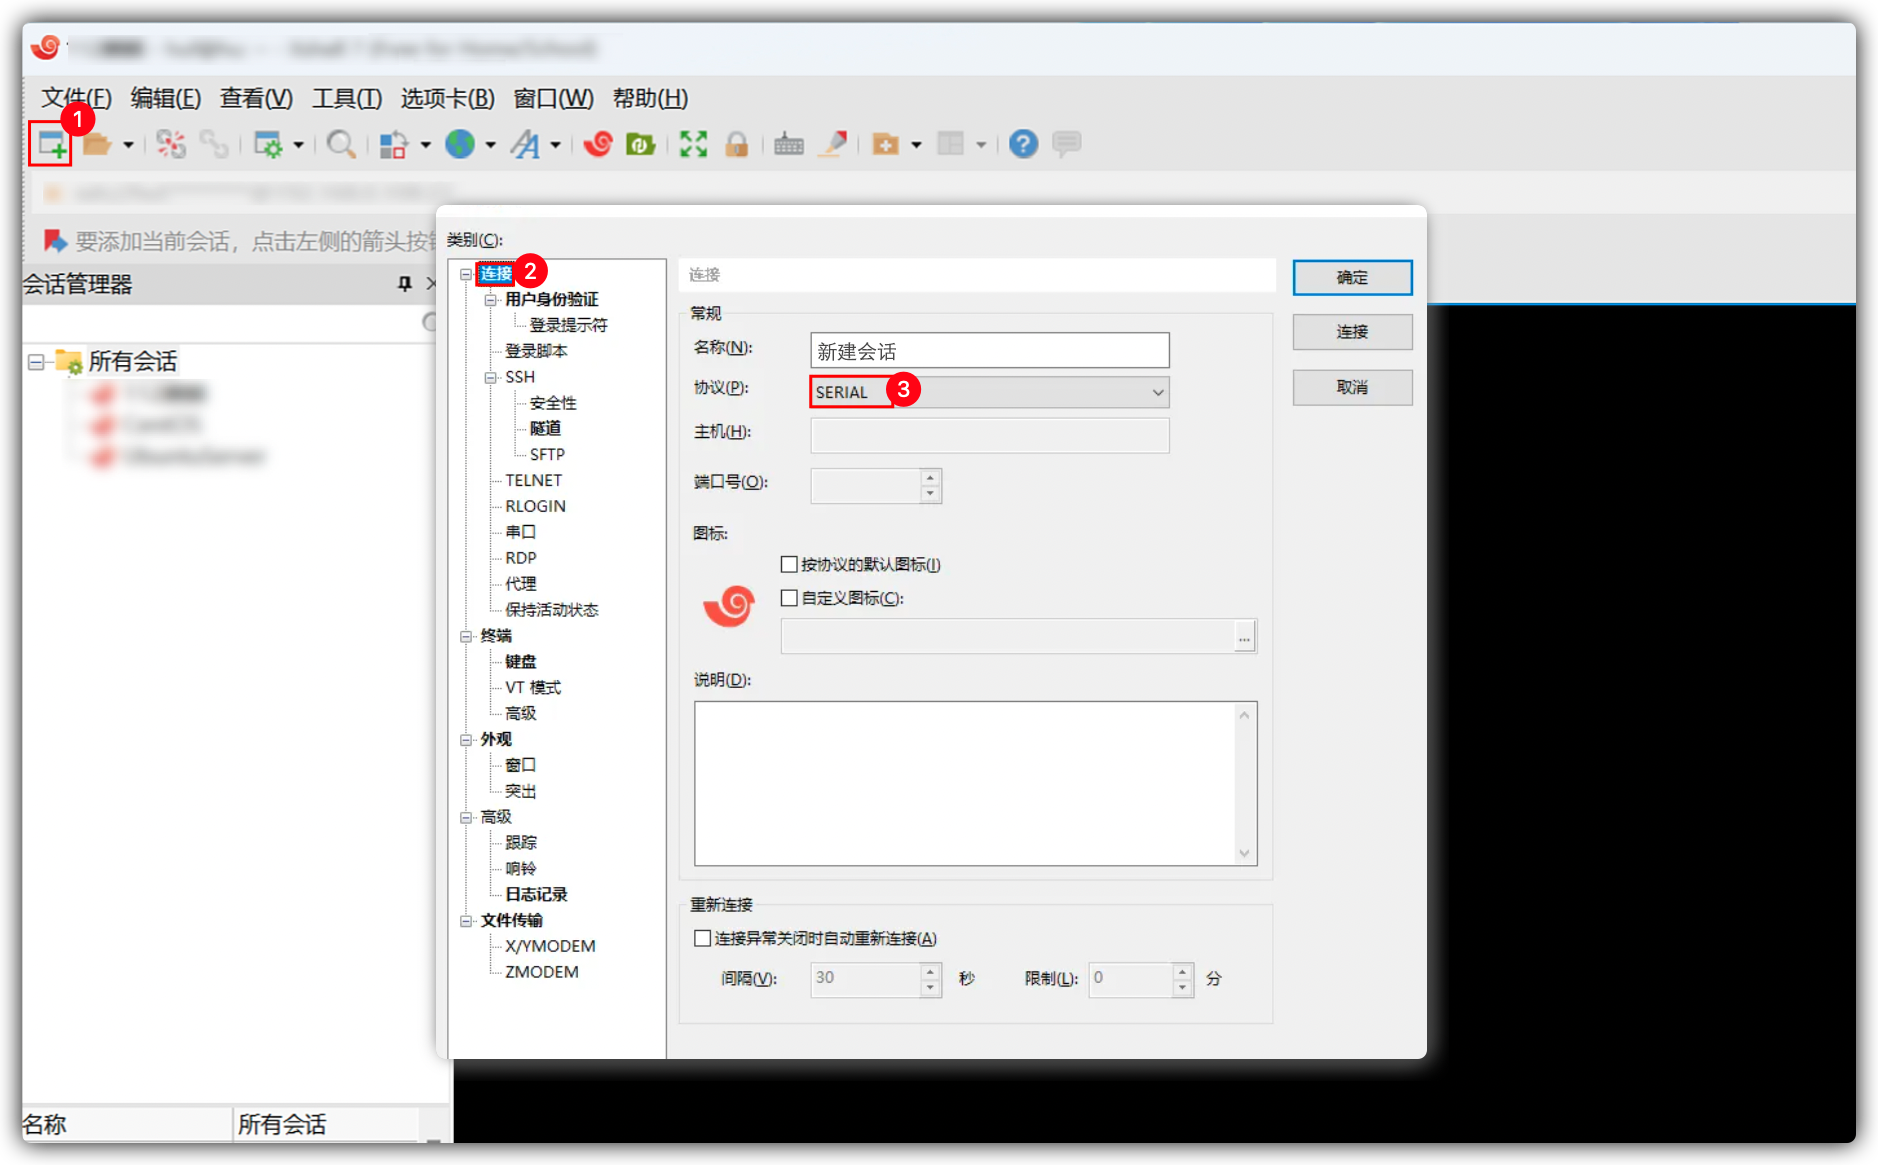Click the globe icon in toolbar

tap(460, 145)
